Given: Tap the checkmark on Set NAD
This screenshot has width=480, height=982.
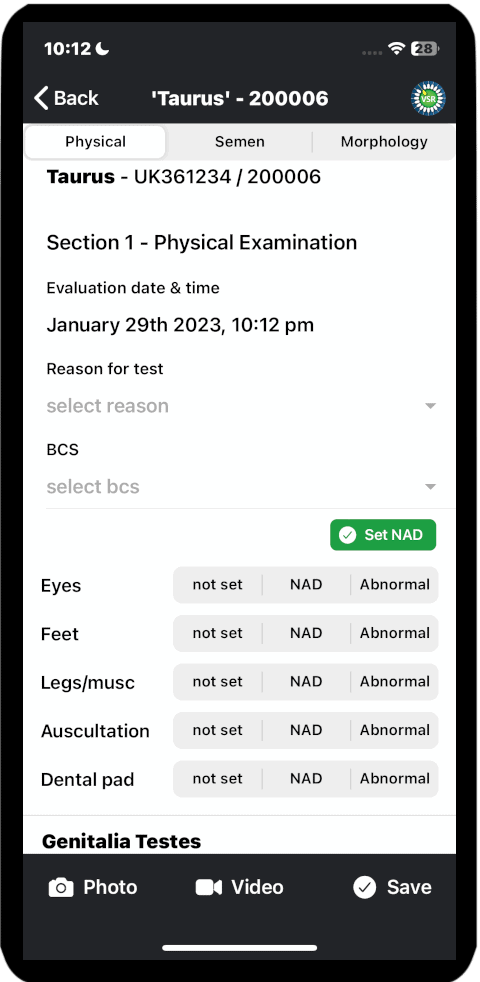Looking at the screenshot, I should 347,535.
